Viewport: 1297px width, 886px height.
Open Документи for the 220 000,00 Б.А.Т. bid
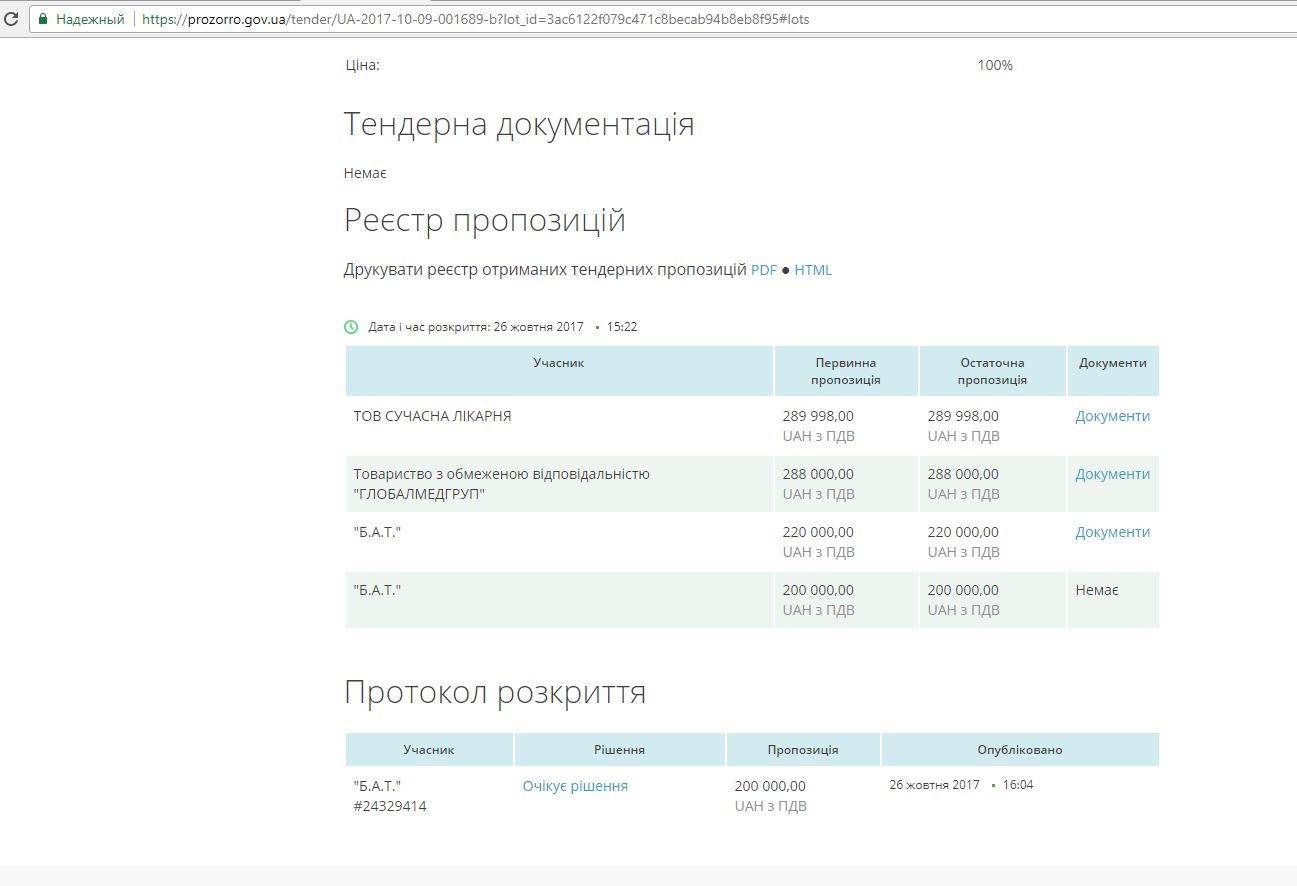pos(1112,532)
